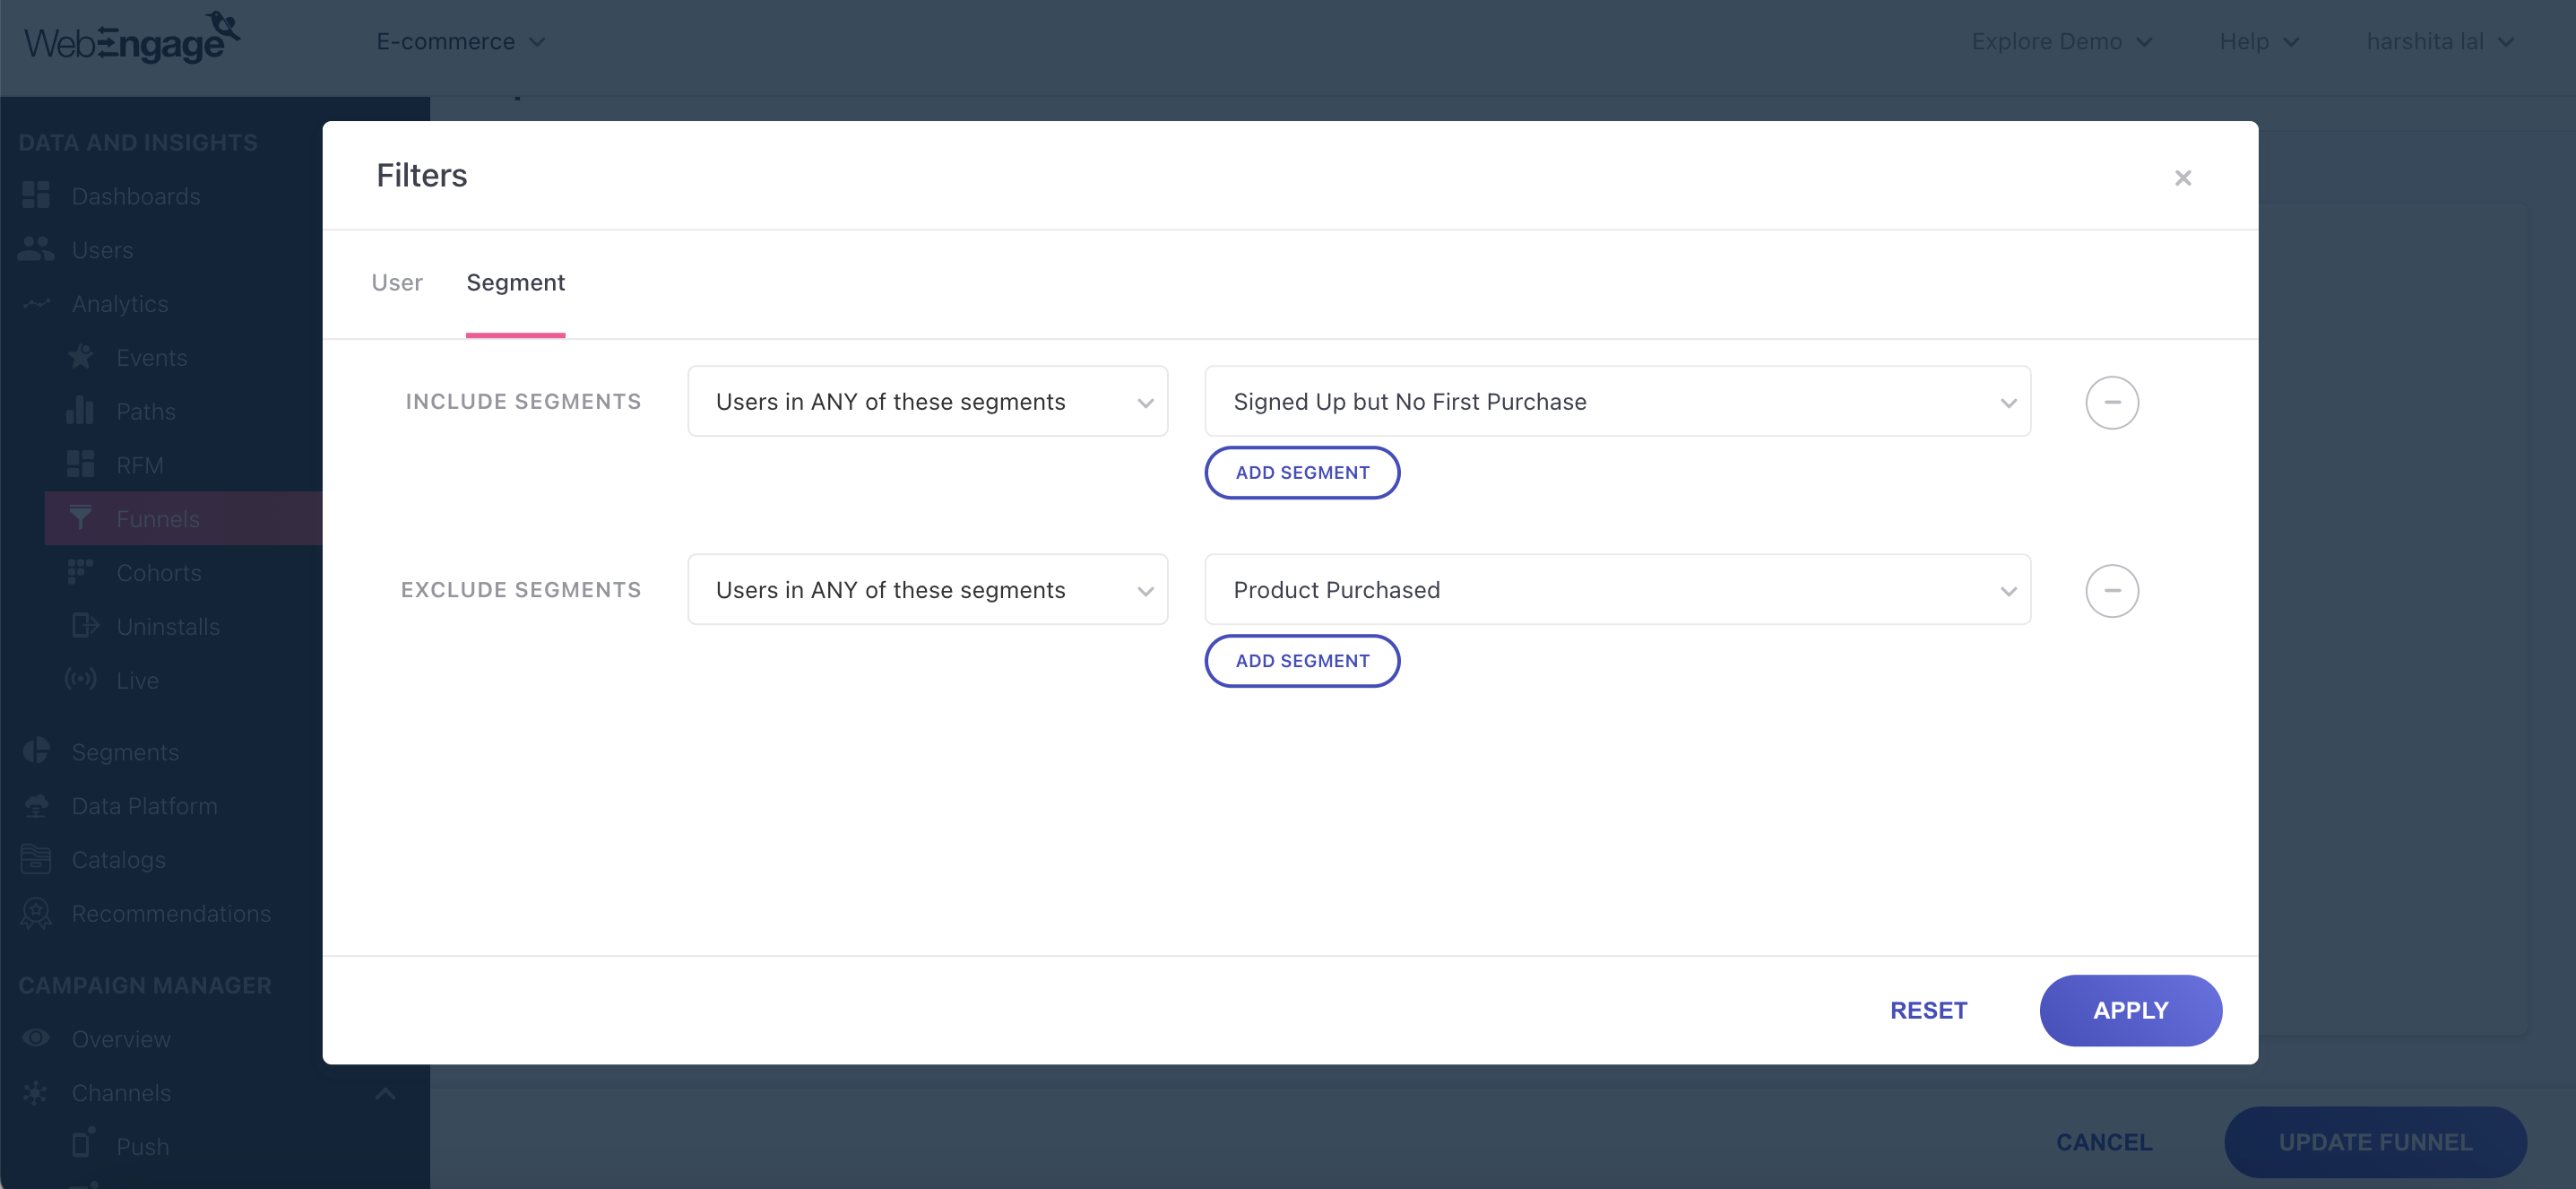
Task: Click the Reset link
Action: coord(1927,1010)
